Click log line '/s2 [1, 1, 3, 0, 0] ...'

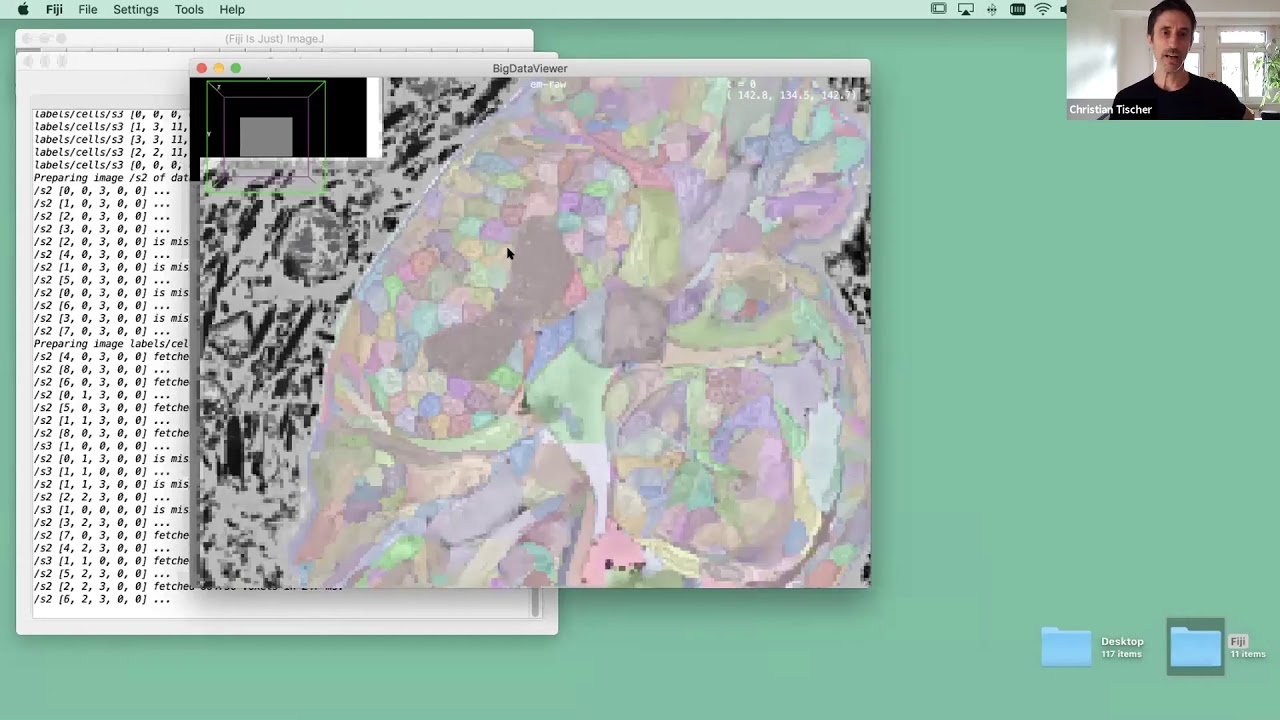102,421
